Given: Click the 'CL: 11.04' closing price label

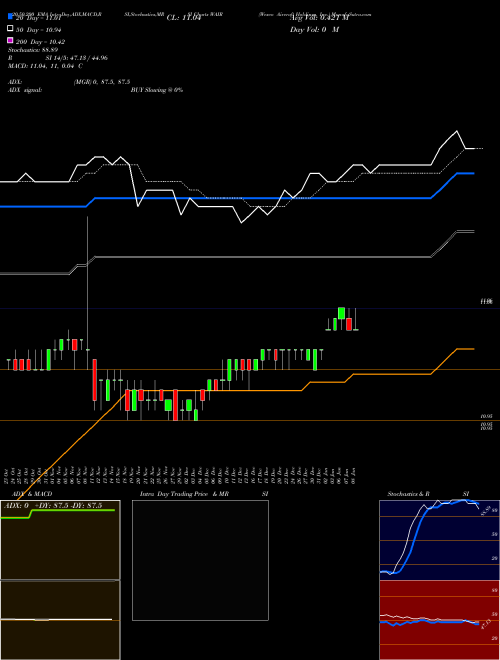Looking at the screenshot, I should coord(184,18).
